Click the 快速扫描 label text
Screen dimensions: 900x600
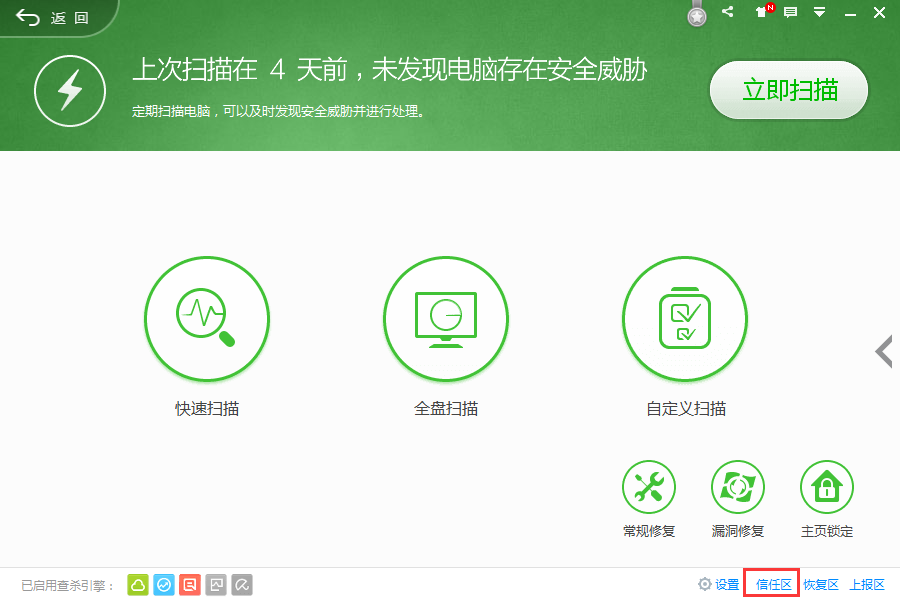click(207, 409)
